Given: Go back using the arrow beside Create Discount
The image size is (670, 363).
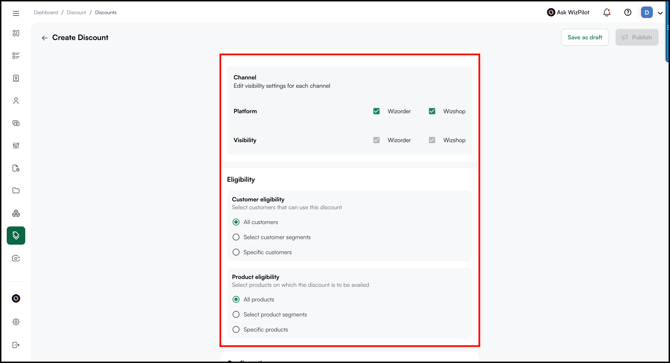Looking at the screenshot, I should pos(44,38).
